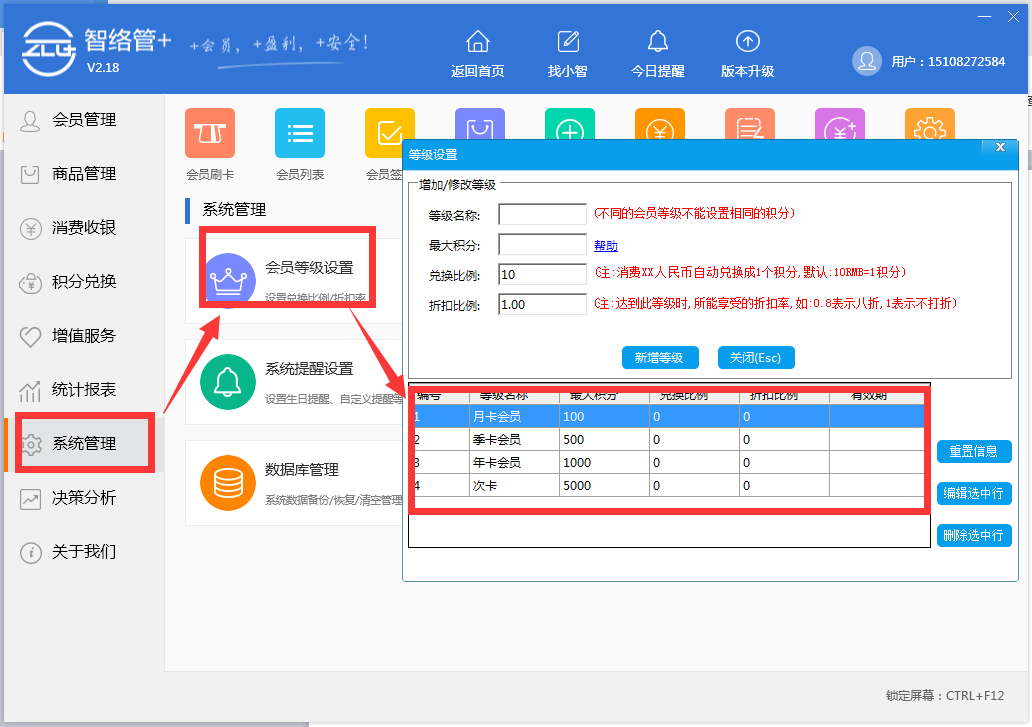This screenshot has width=1032, height=727.
Task: Click the 新增等级 button
Action: click(660, 358)
